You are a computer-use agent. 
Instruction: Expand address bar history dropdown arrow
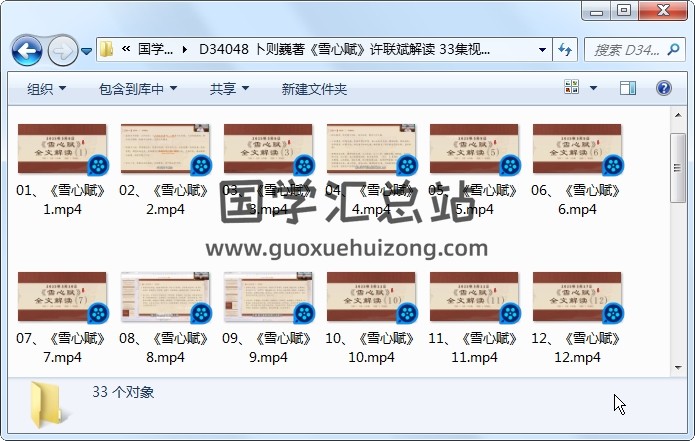pyautogui.click(x=542, y=49)
